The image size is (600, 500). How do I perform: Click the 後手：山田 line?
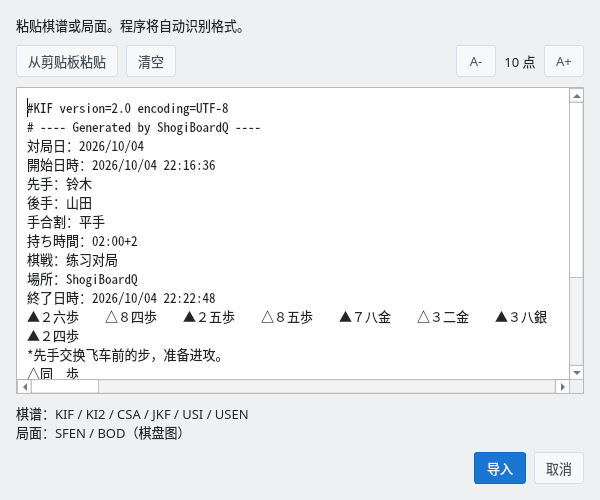point(59,203)
